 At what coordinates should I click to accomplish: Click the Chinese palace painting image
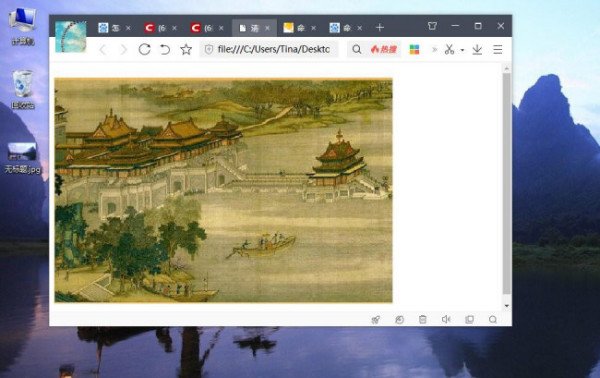[x=223, y=190]
